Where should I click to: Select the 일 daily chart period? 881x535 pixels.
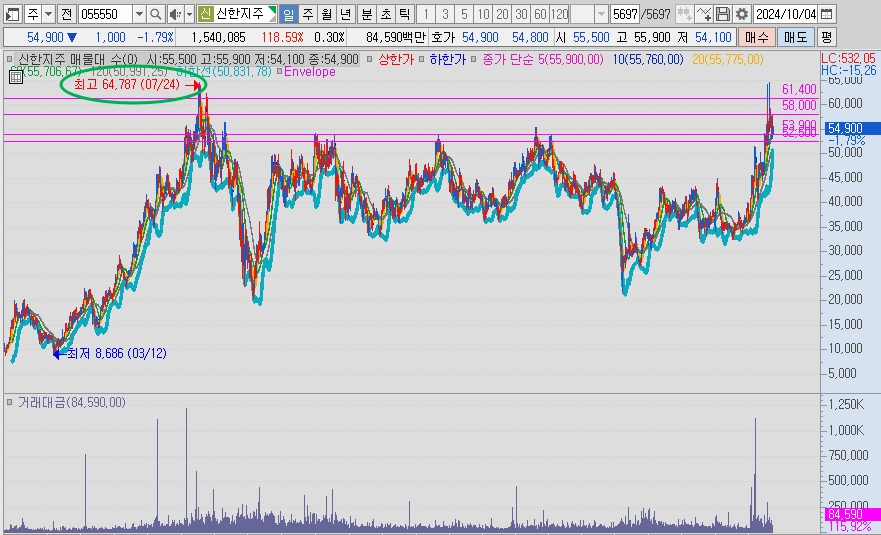pos(288,14)
